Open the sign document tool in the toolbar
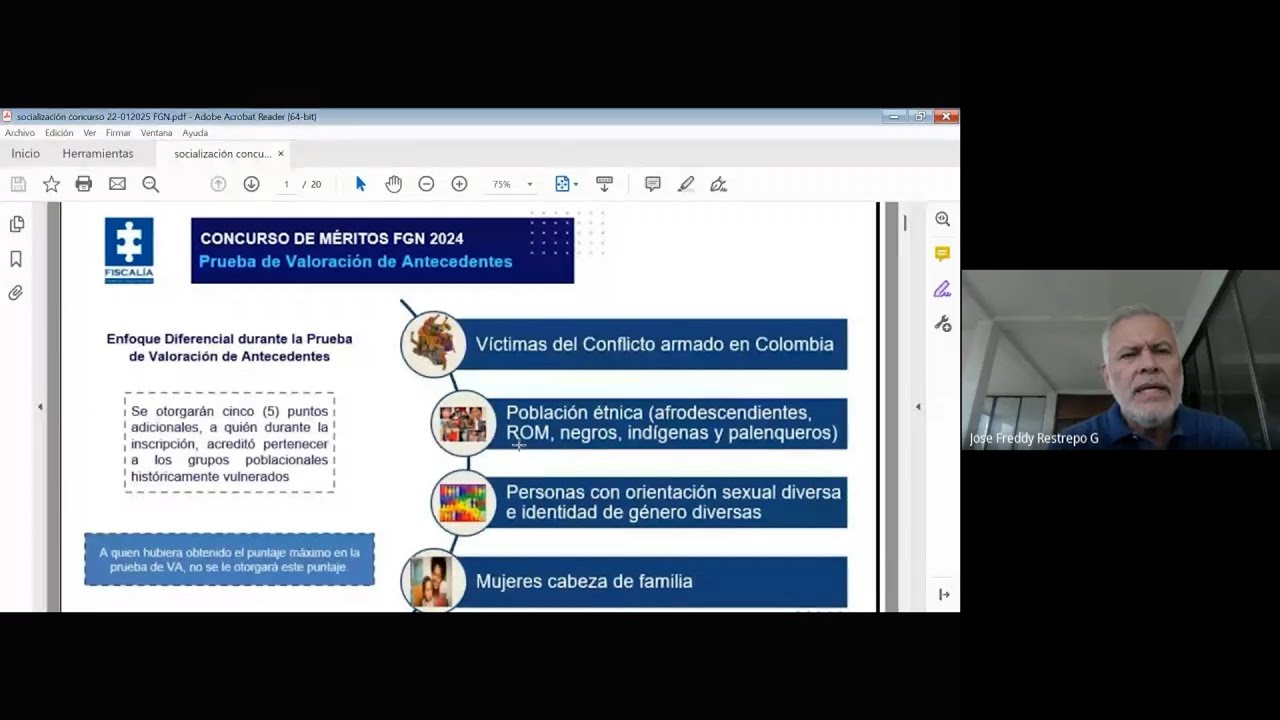 pyautogui.click(x=718, y=184)
